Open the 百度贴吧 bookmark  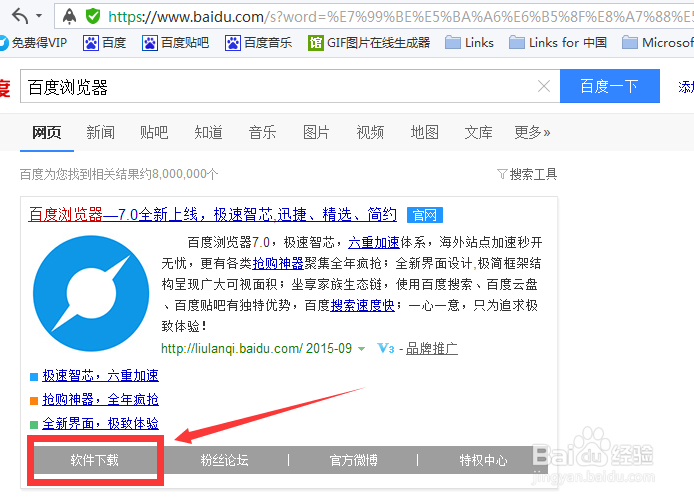(x=175, y=43)
